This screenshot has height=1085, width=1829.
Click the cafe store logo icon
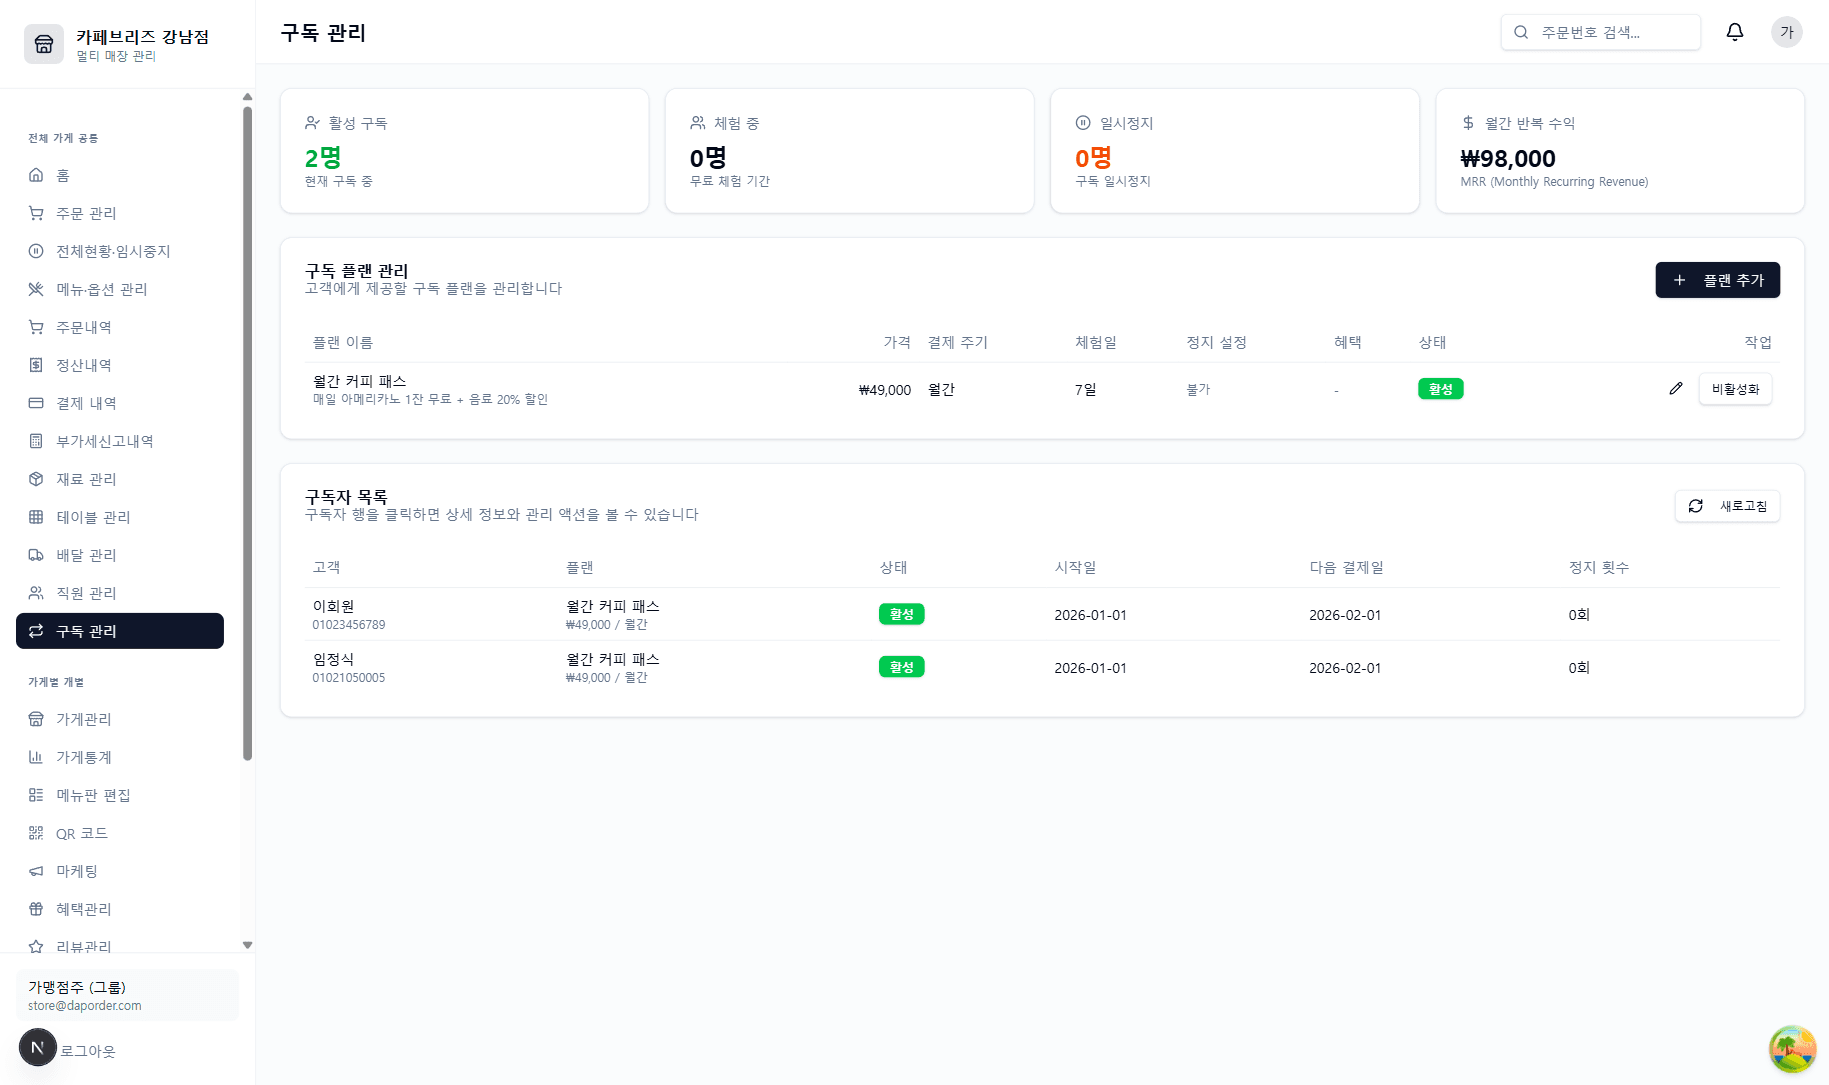[44, 44]
